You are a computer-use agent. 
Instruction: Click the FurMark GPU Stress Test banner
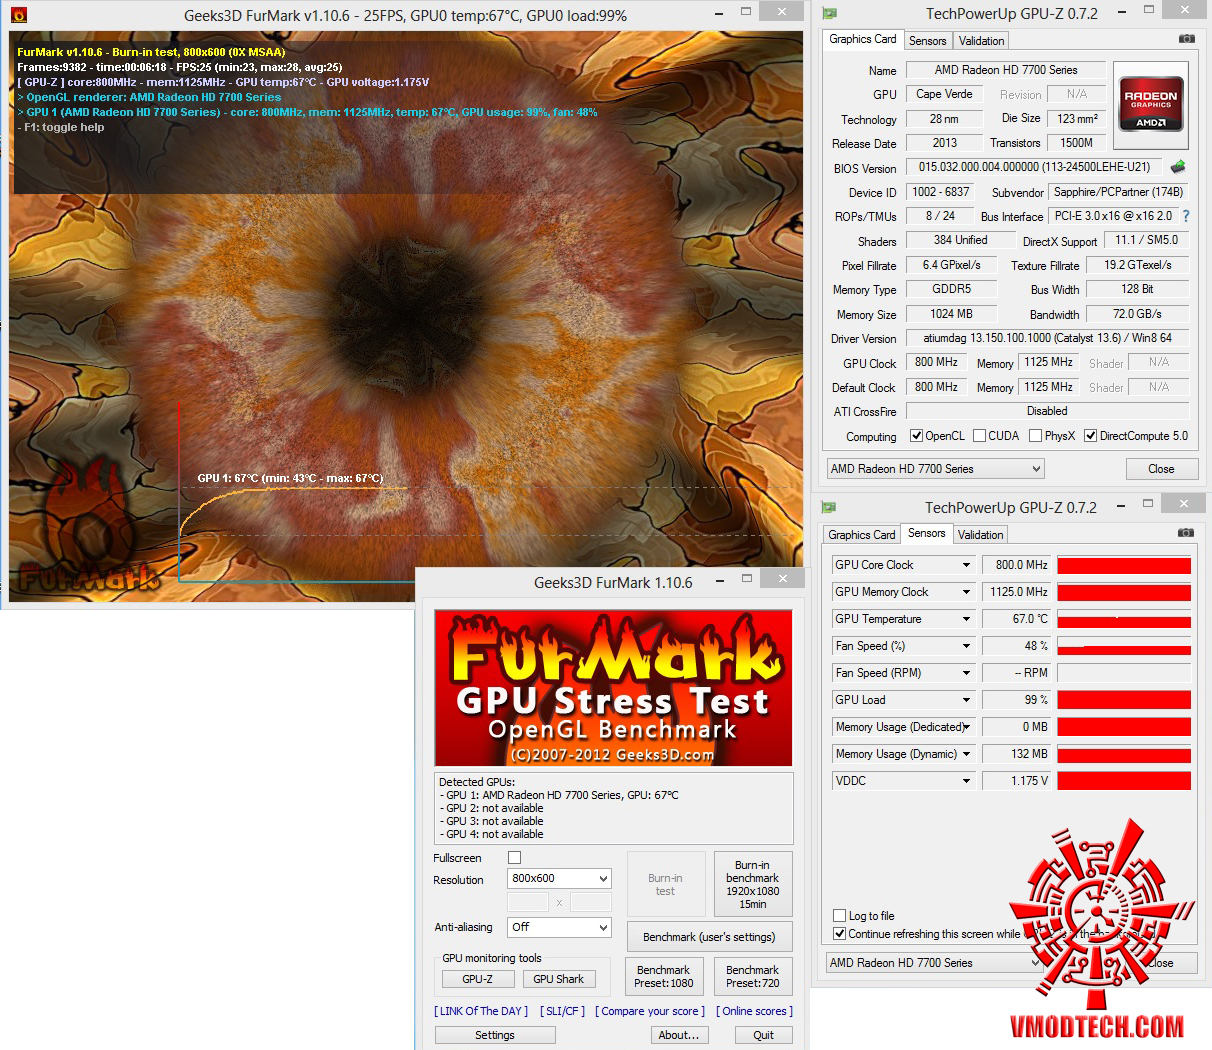point(613,689)
